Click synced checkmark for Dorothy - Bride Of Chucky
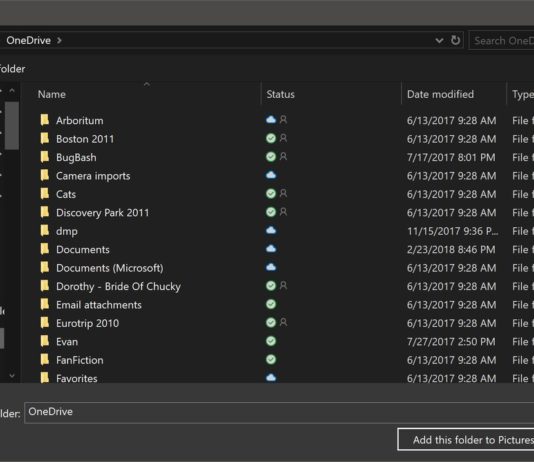The height and width of the screenshot is (462, 534). [x=271, y=286]
